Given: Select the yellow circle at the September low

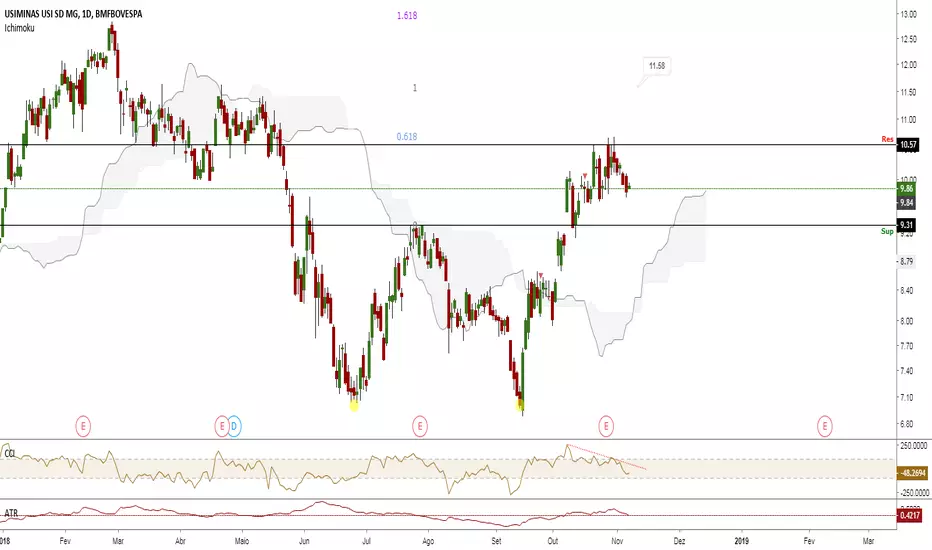Looking at the screenshot, I should click(x=519, y=406).
